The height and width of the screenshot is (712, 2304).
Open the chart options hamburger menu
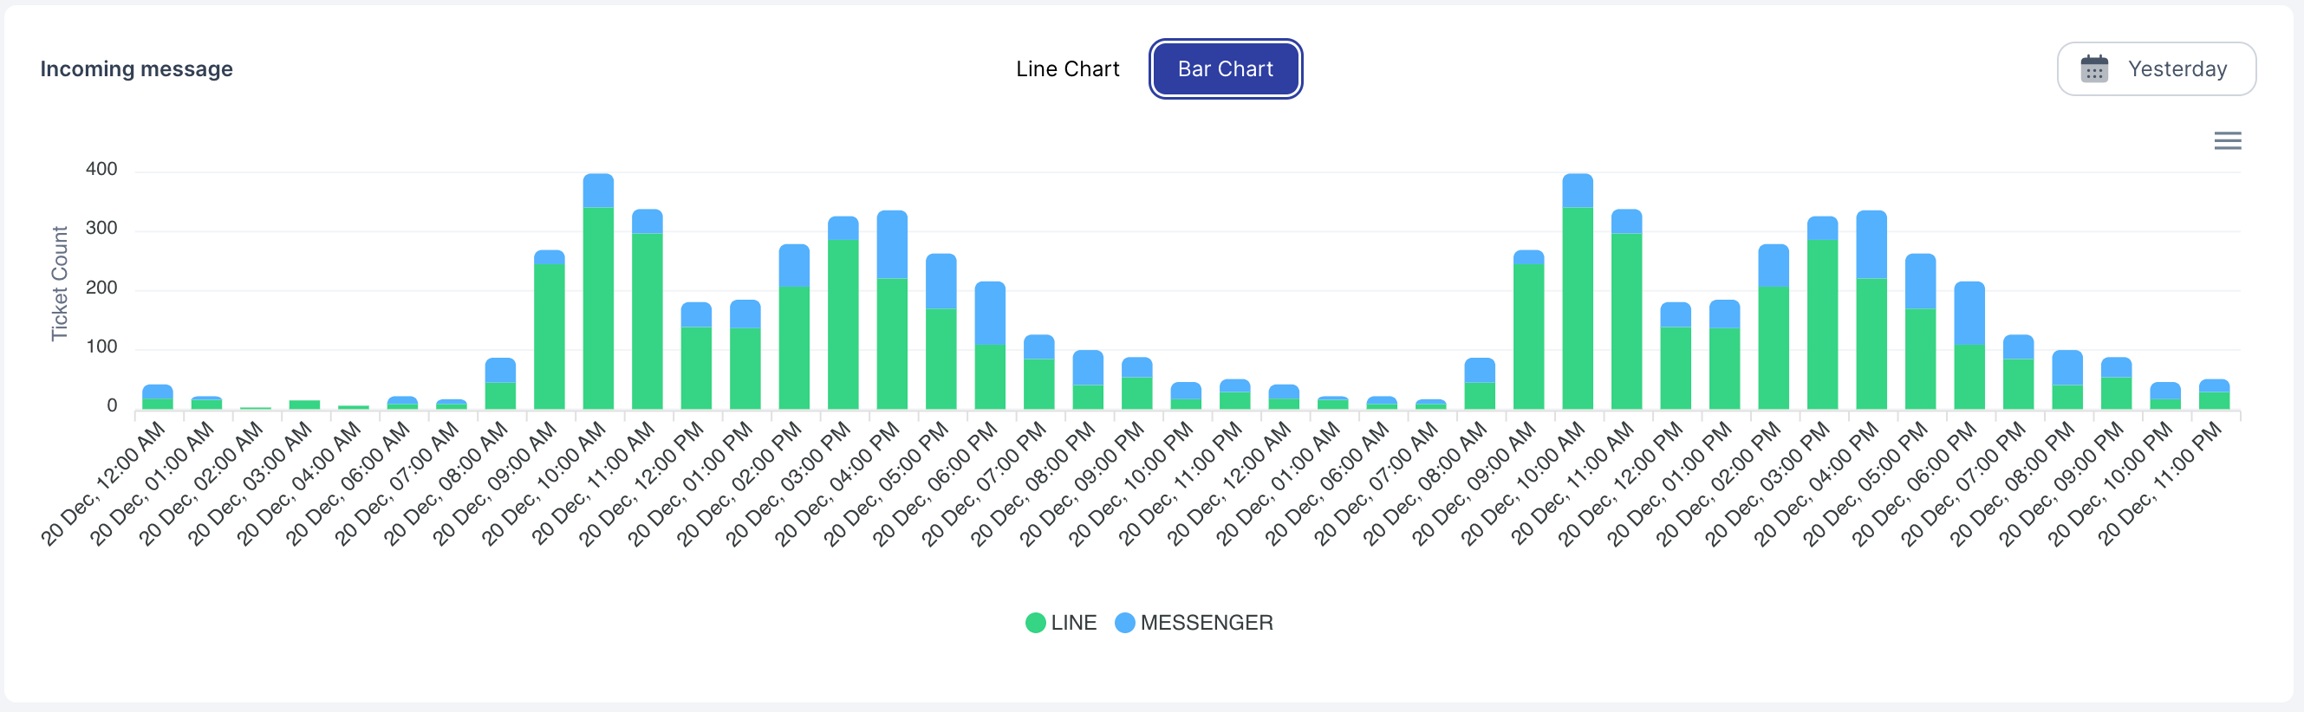pyautogui.click(x=2227, y=141)
